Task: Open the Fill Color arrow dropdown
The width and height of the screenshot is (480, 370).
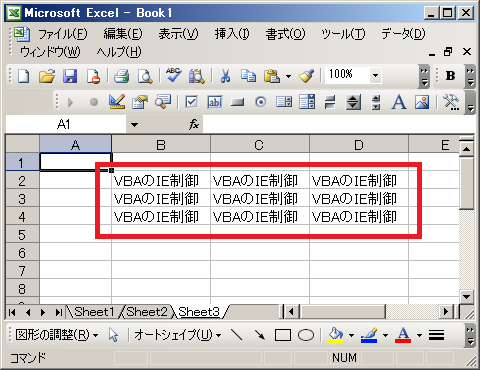Action: click(351, 335)
